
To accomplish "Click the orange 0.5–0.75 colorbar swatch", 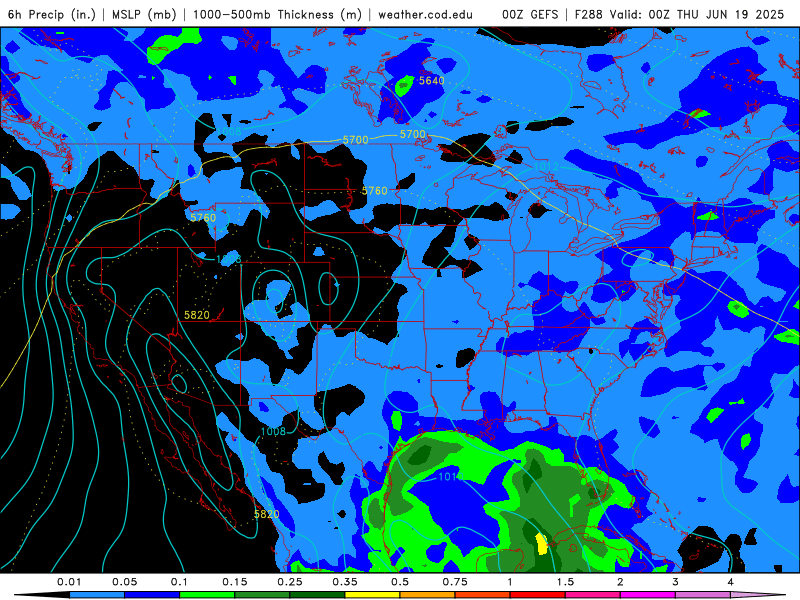I will 428,595.
